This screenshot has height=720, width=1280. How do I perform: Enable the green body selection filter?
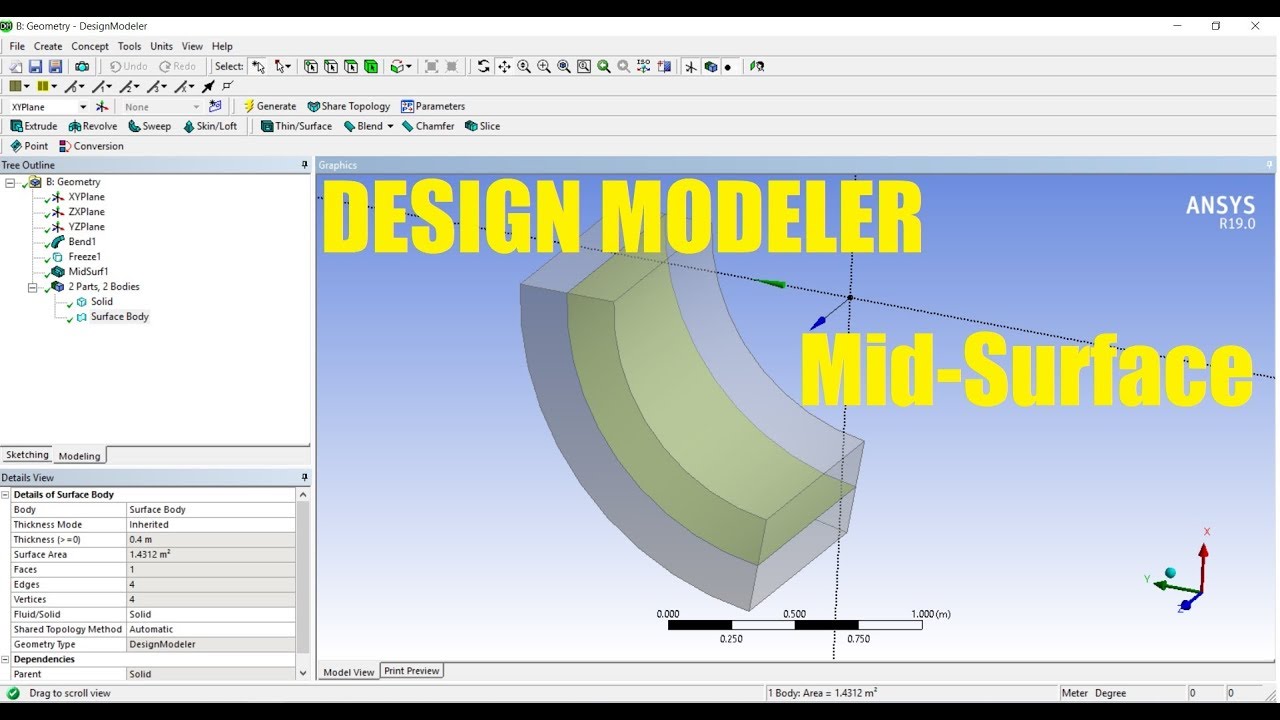371,66
